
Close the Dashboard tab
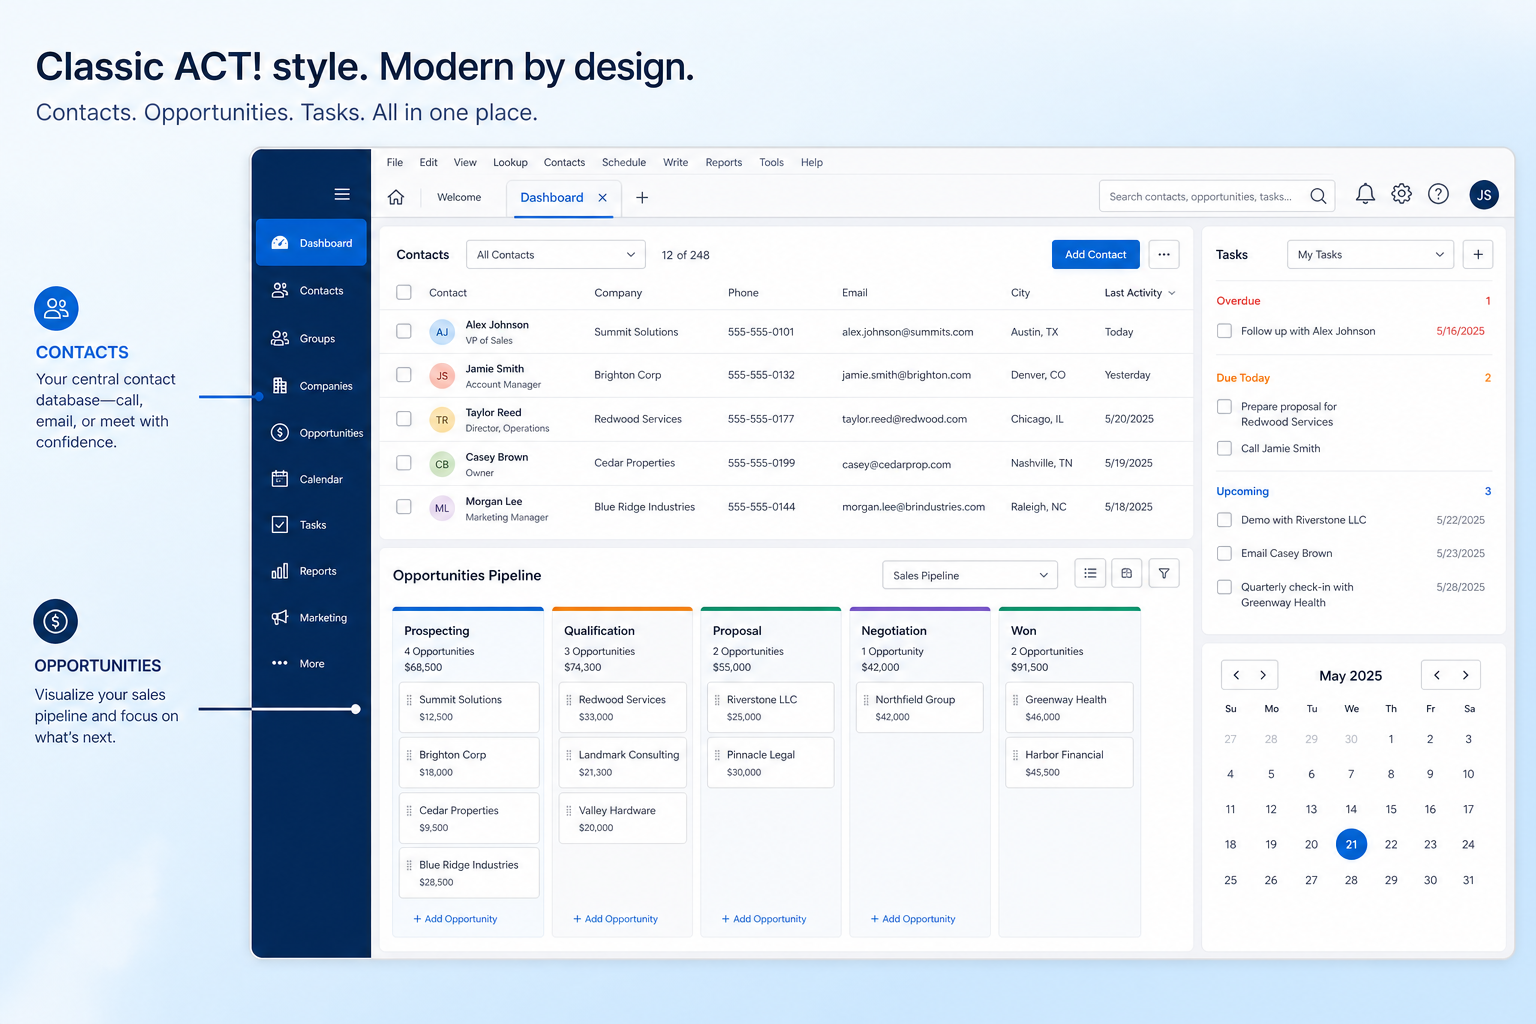point(603,198)
